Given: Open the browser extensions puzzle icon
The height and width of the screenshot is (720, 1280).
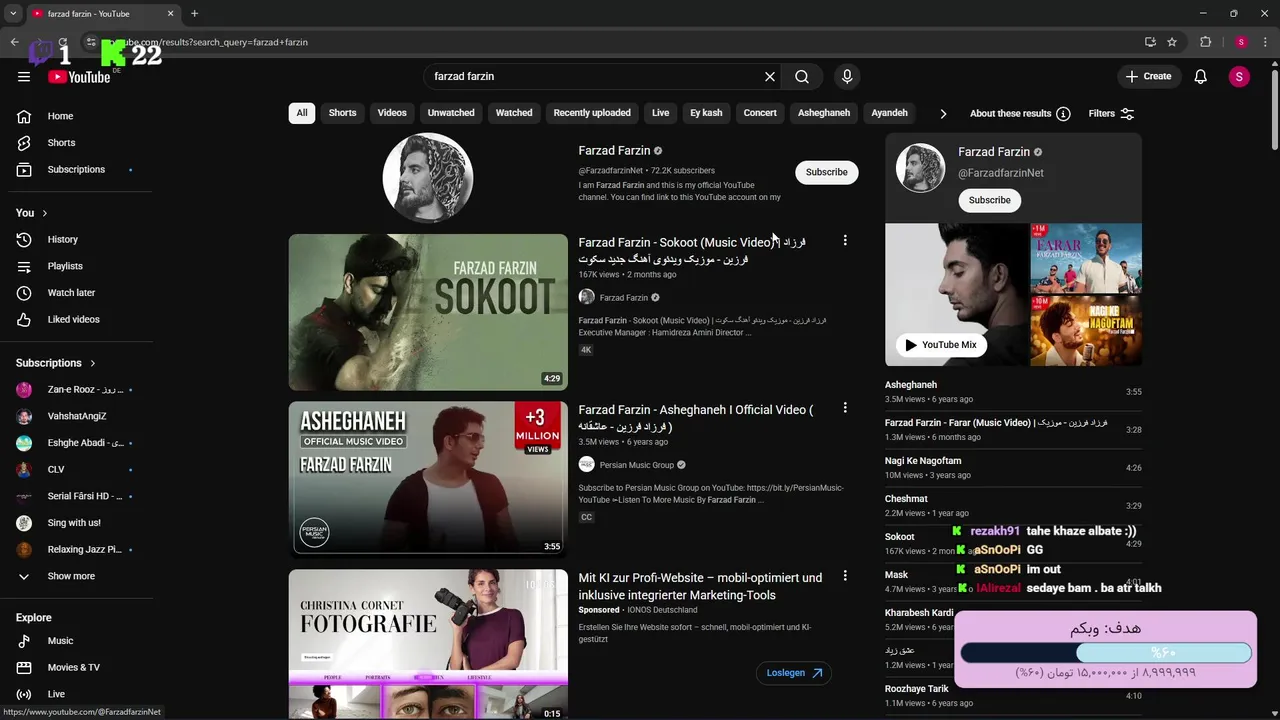Looking at the screenshot, I should tap(1206, 42).
